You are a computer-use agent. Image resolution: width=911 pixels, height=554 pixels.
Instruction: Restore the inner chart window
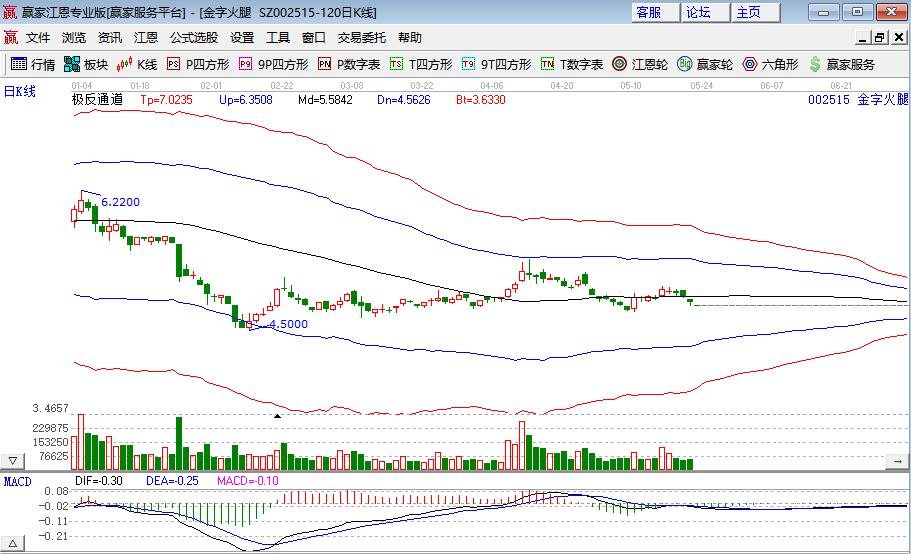point(880,38)
